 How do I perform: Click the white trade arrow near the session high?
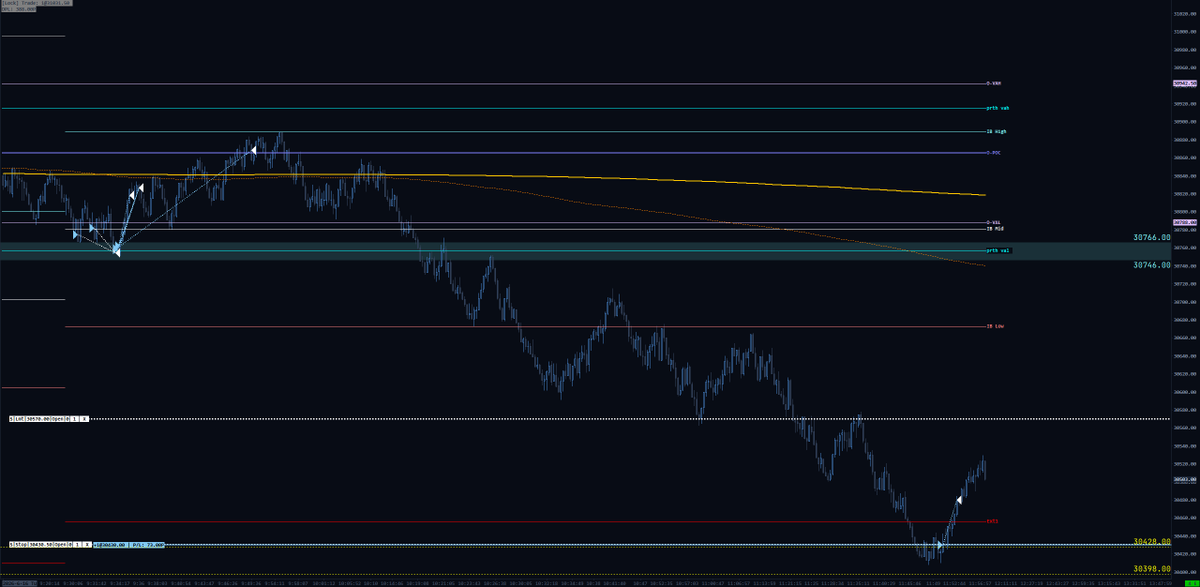(x=254, y=150)
